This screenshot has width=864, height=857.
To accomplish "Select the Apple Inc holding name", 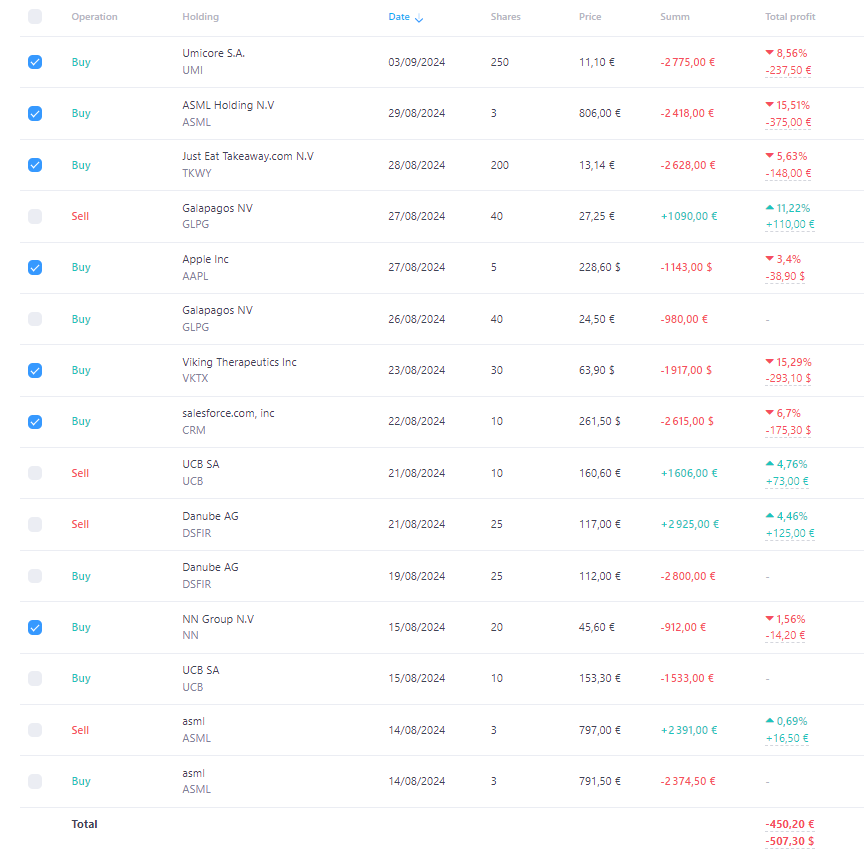I will click(x=205, y=259).
